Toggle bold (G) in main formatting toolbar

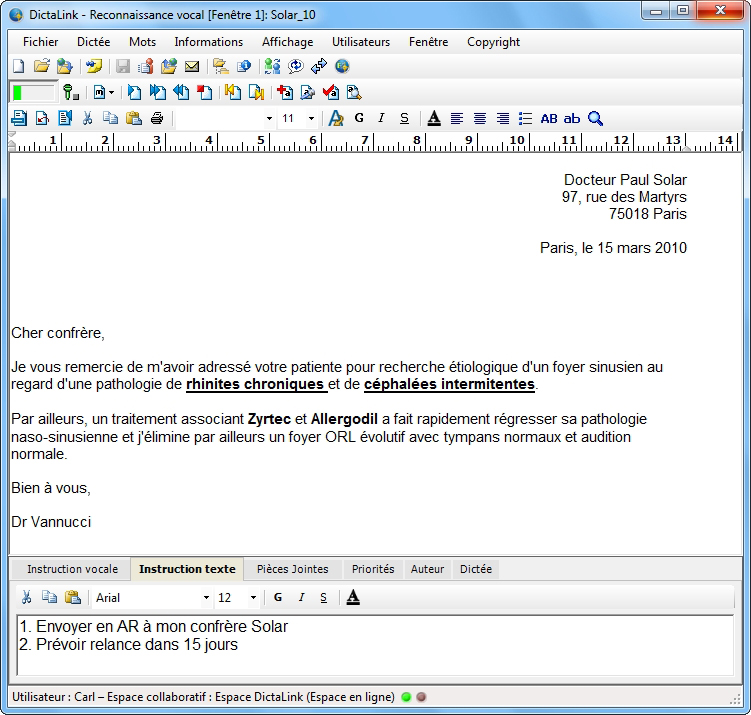tap(359, 119)
